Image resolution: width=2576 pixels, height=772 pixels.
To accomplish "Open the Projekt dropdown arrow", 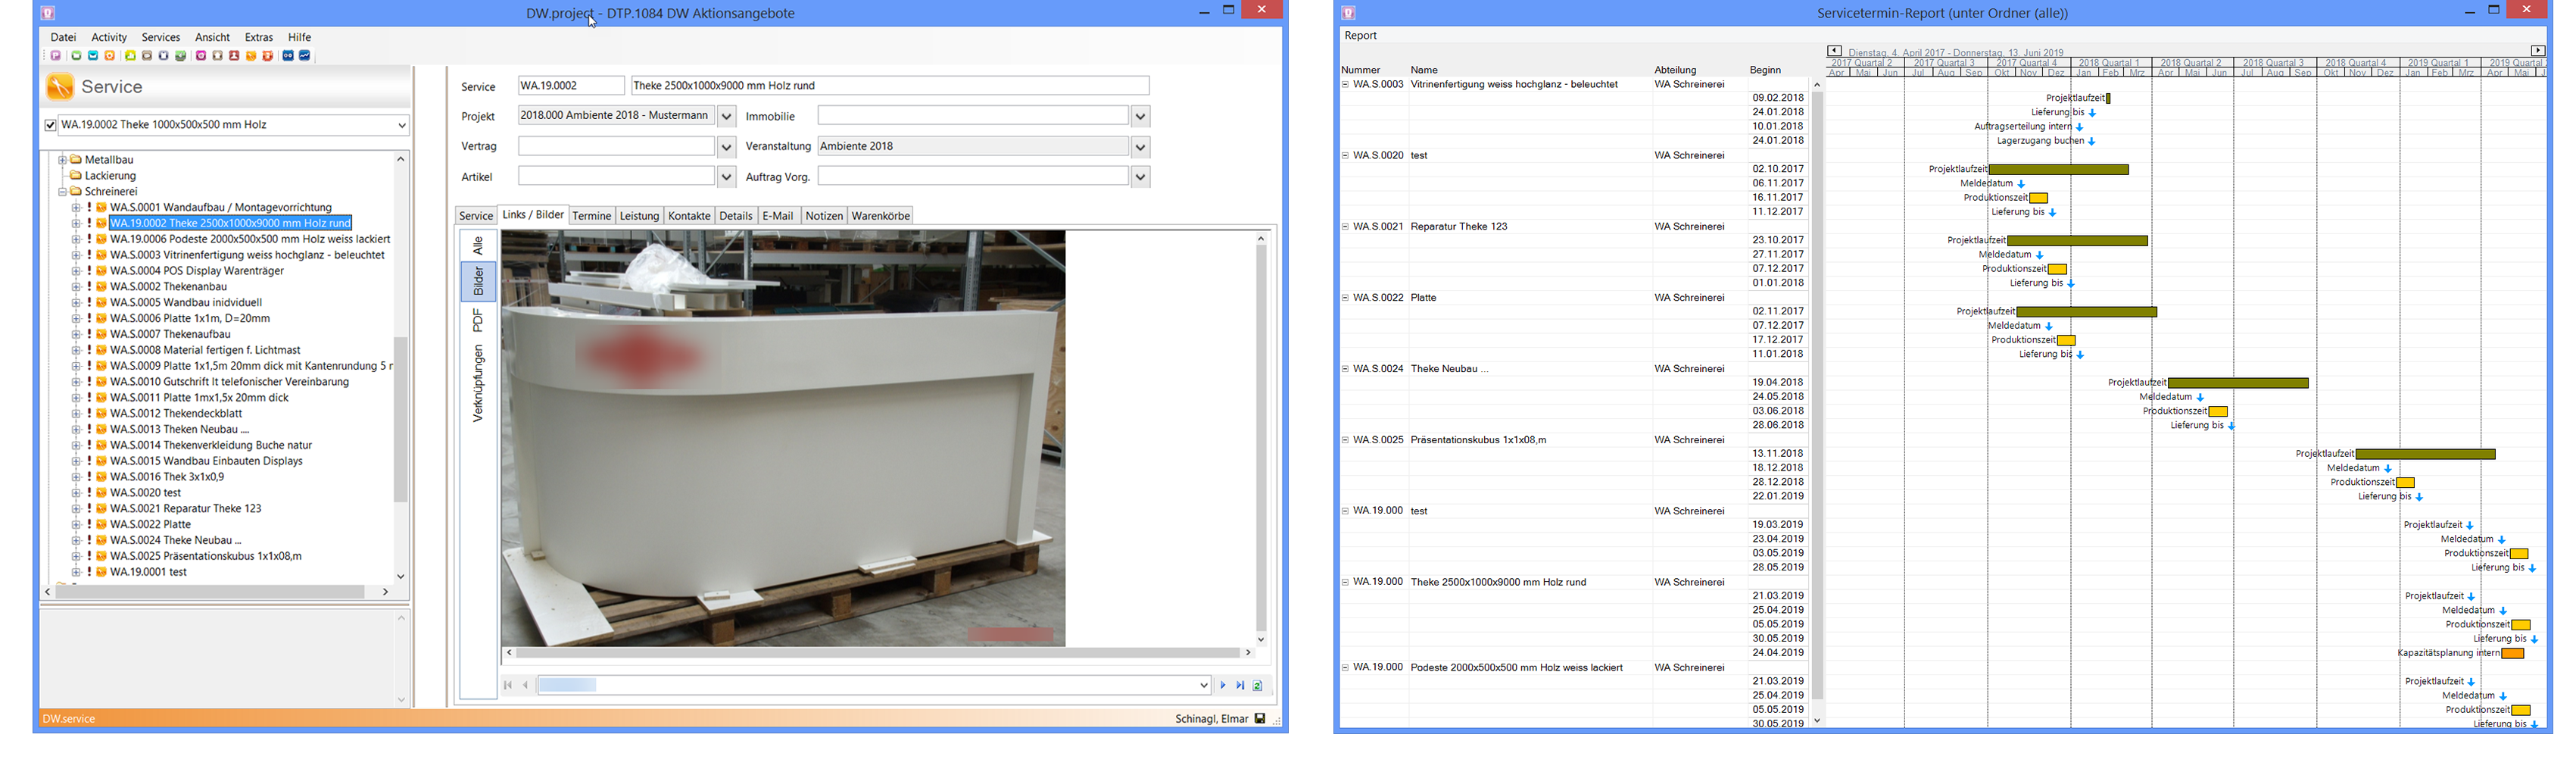I will pyautogui.click(x=727, y=117).
